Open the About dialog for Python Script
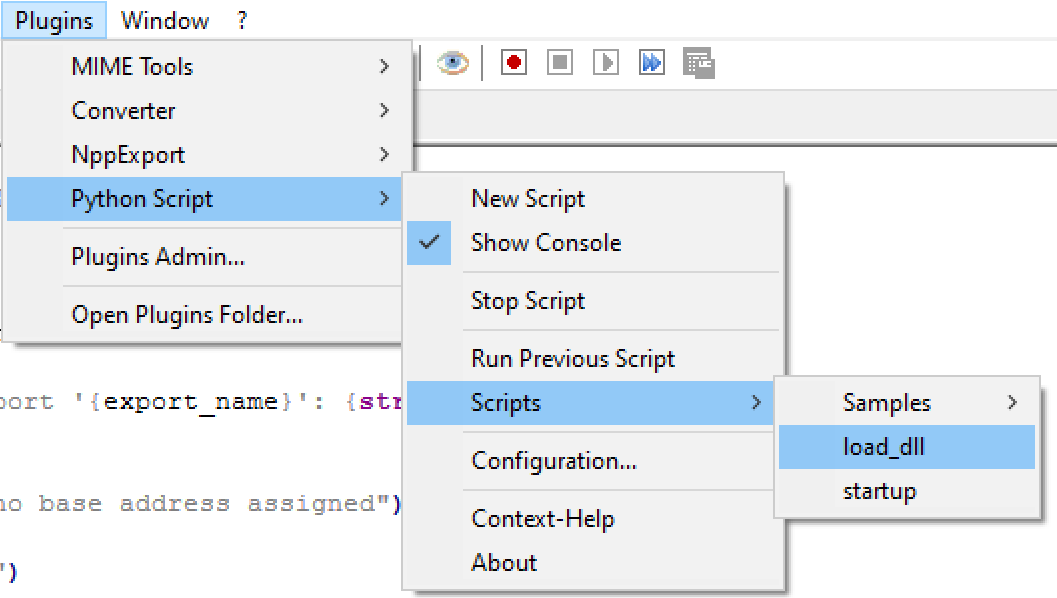1057x598 pixels. [x=503, y=562]
